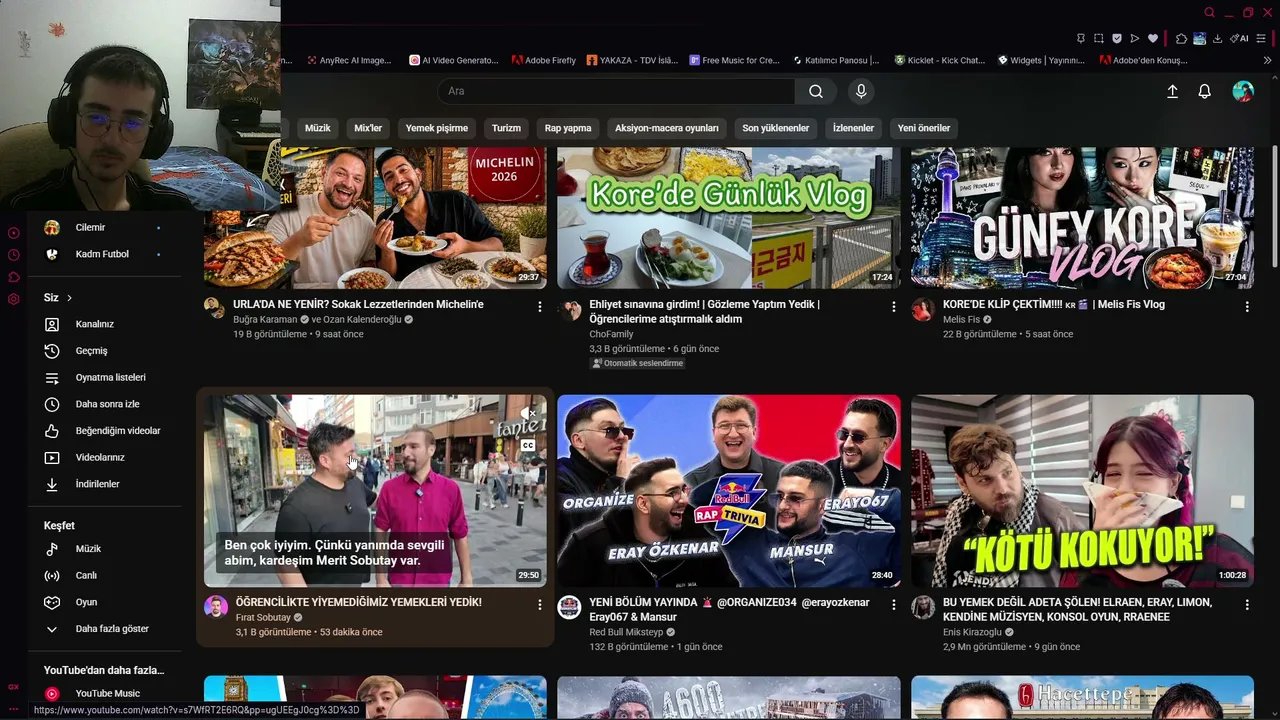The image size is (1280, 720).
Task: Open Geçmiş history in the sidebar
Action: point(105,351)
